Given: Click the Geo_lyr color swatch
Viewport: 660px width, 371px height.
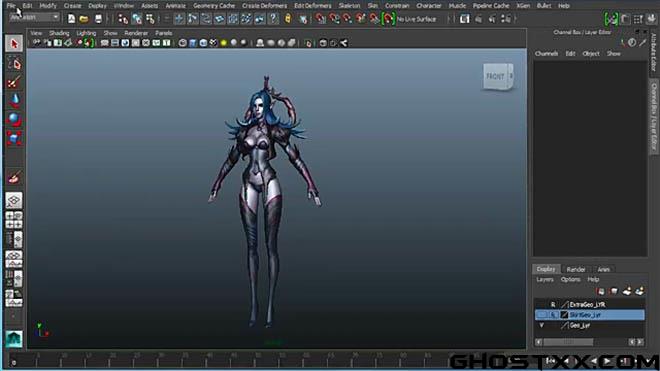Looking at the screenshot, I should tap(564, 326).
